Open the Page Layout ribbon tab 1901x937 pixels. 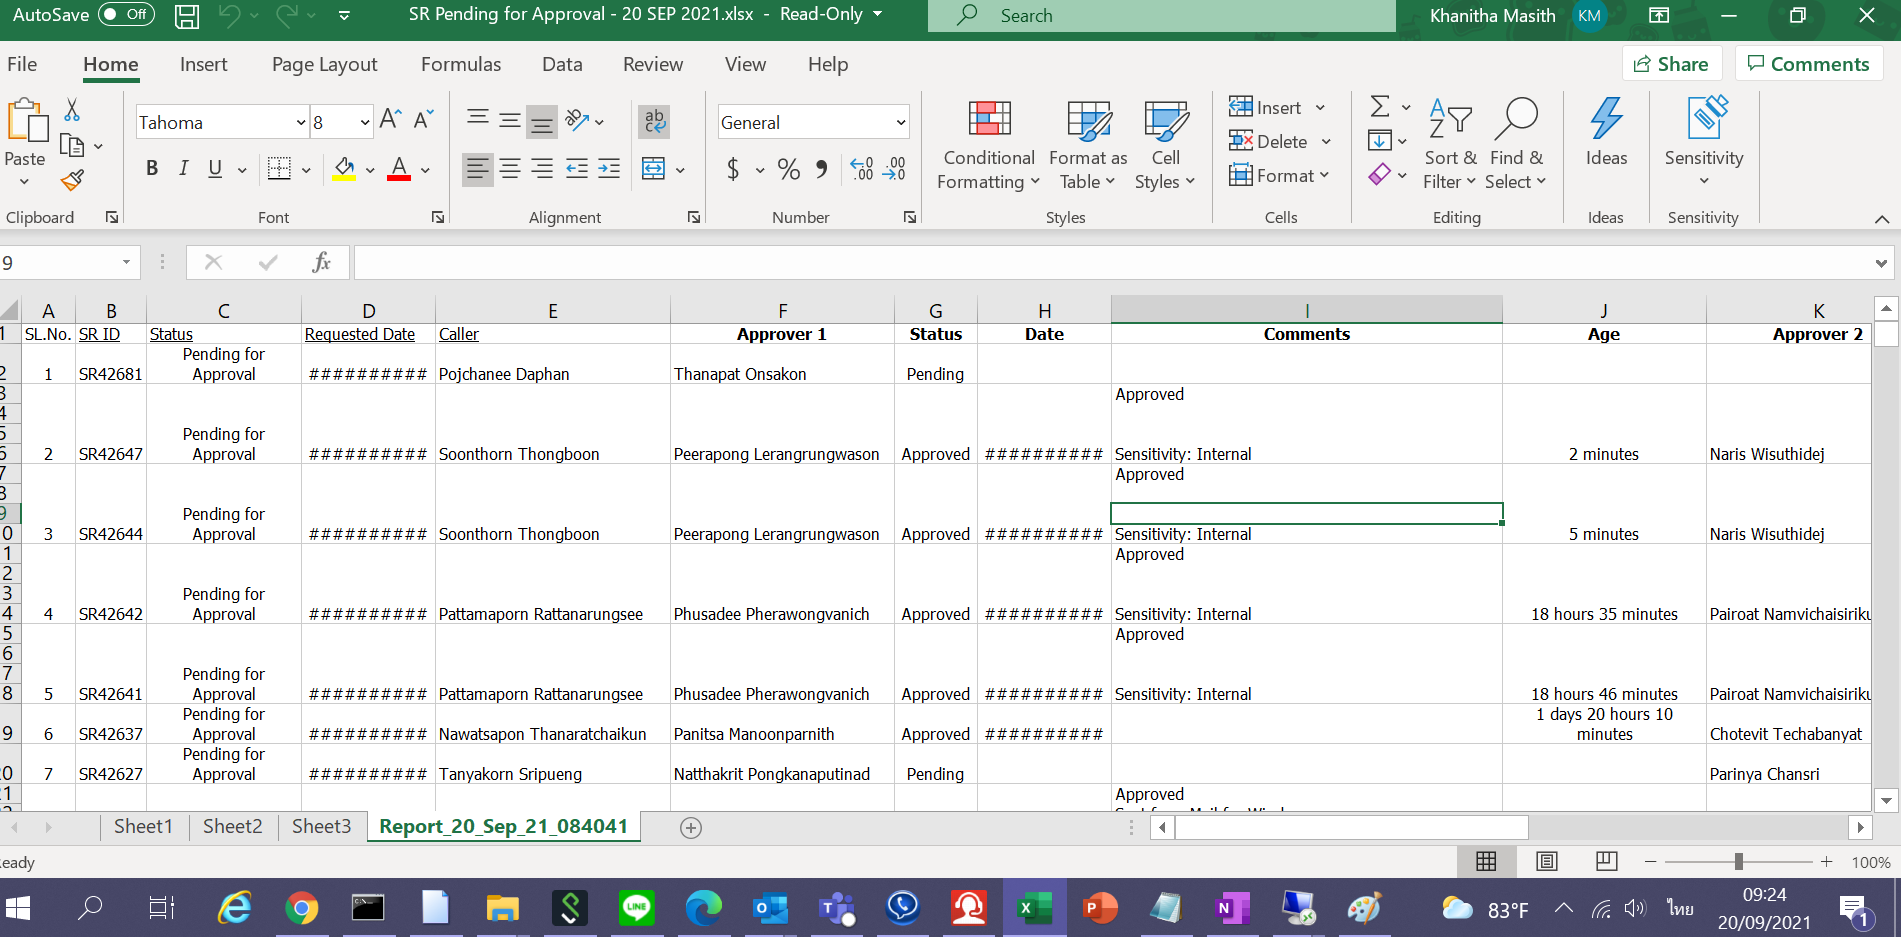(324, 64)
